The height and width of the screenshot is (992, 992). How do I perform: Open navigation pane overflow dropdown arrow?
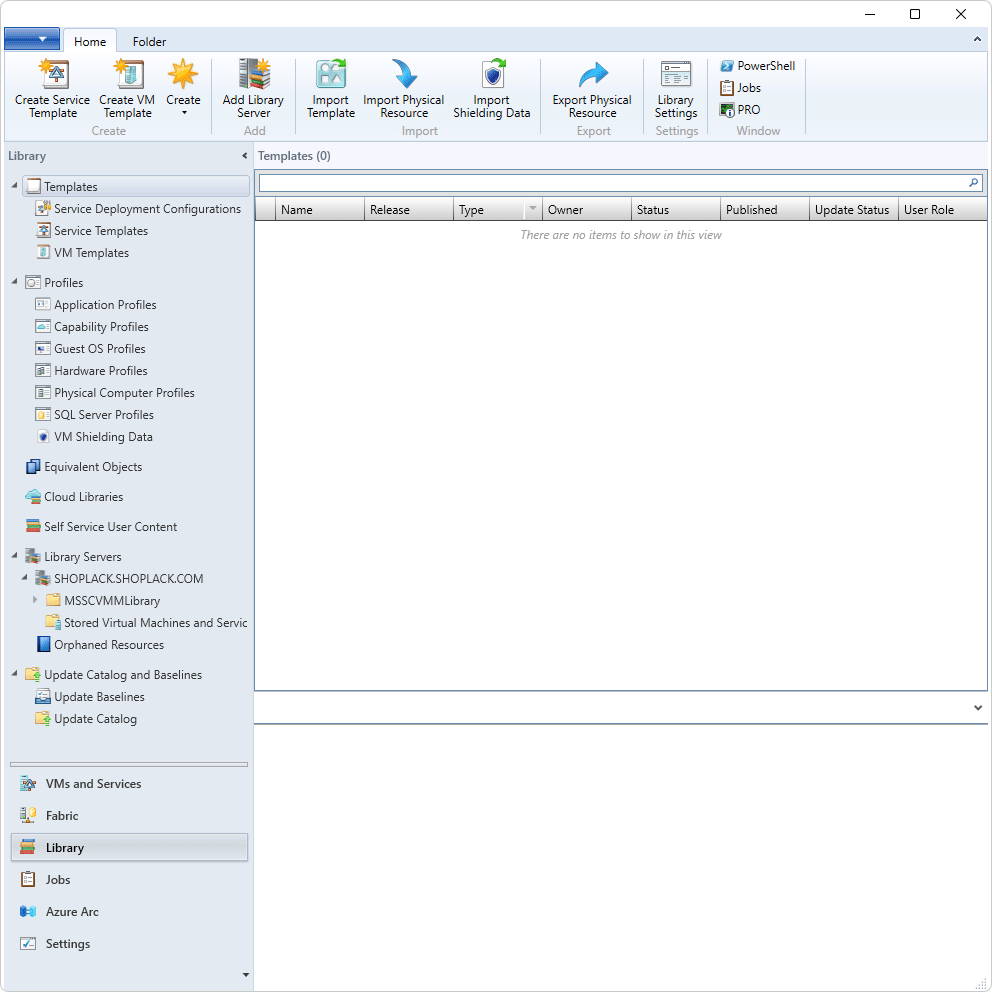(x=246, y=975)
